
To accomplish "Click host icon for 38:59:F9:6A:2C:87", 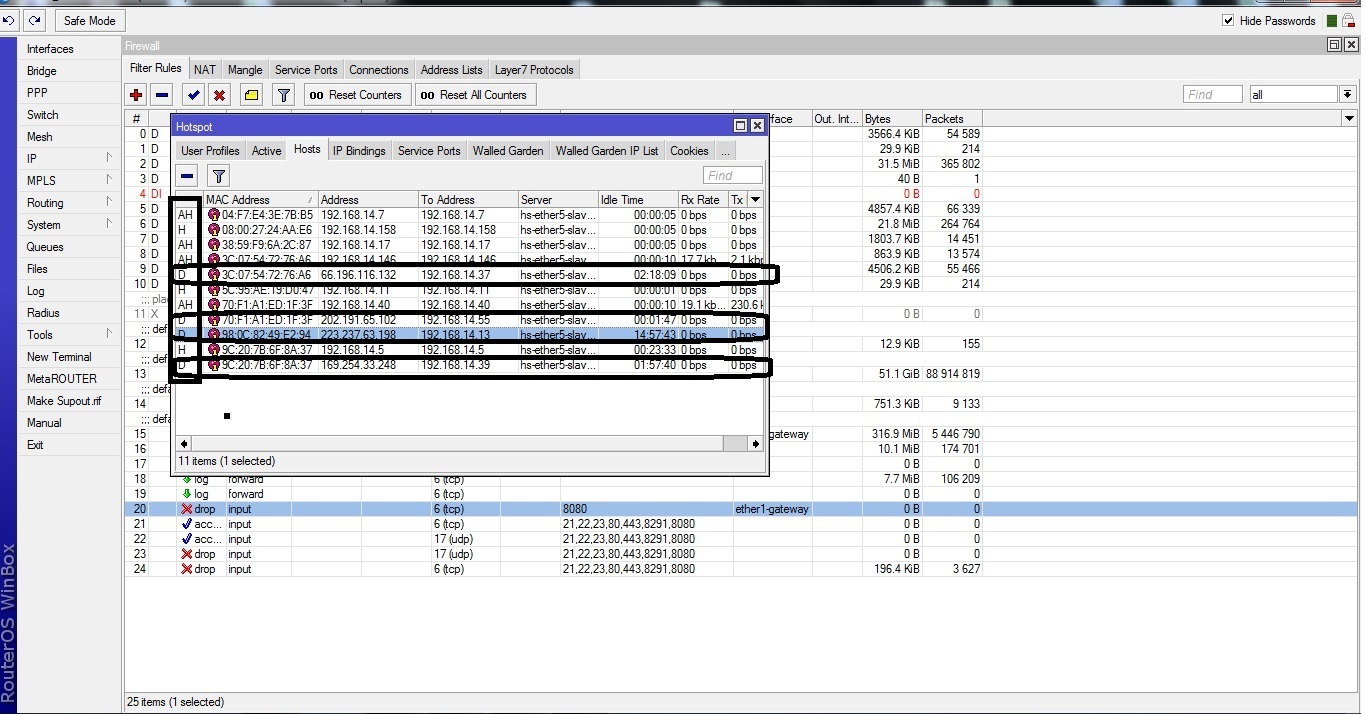I will coord(213,245).
